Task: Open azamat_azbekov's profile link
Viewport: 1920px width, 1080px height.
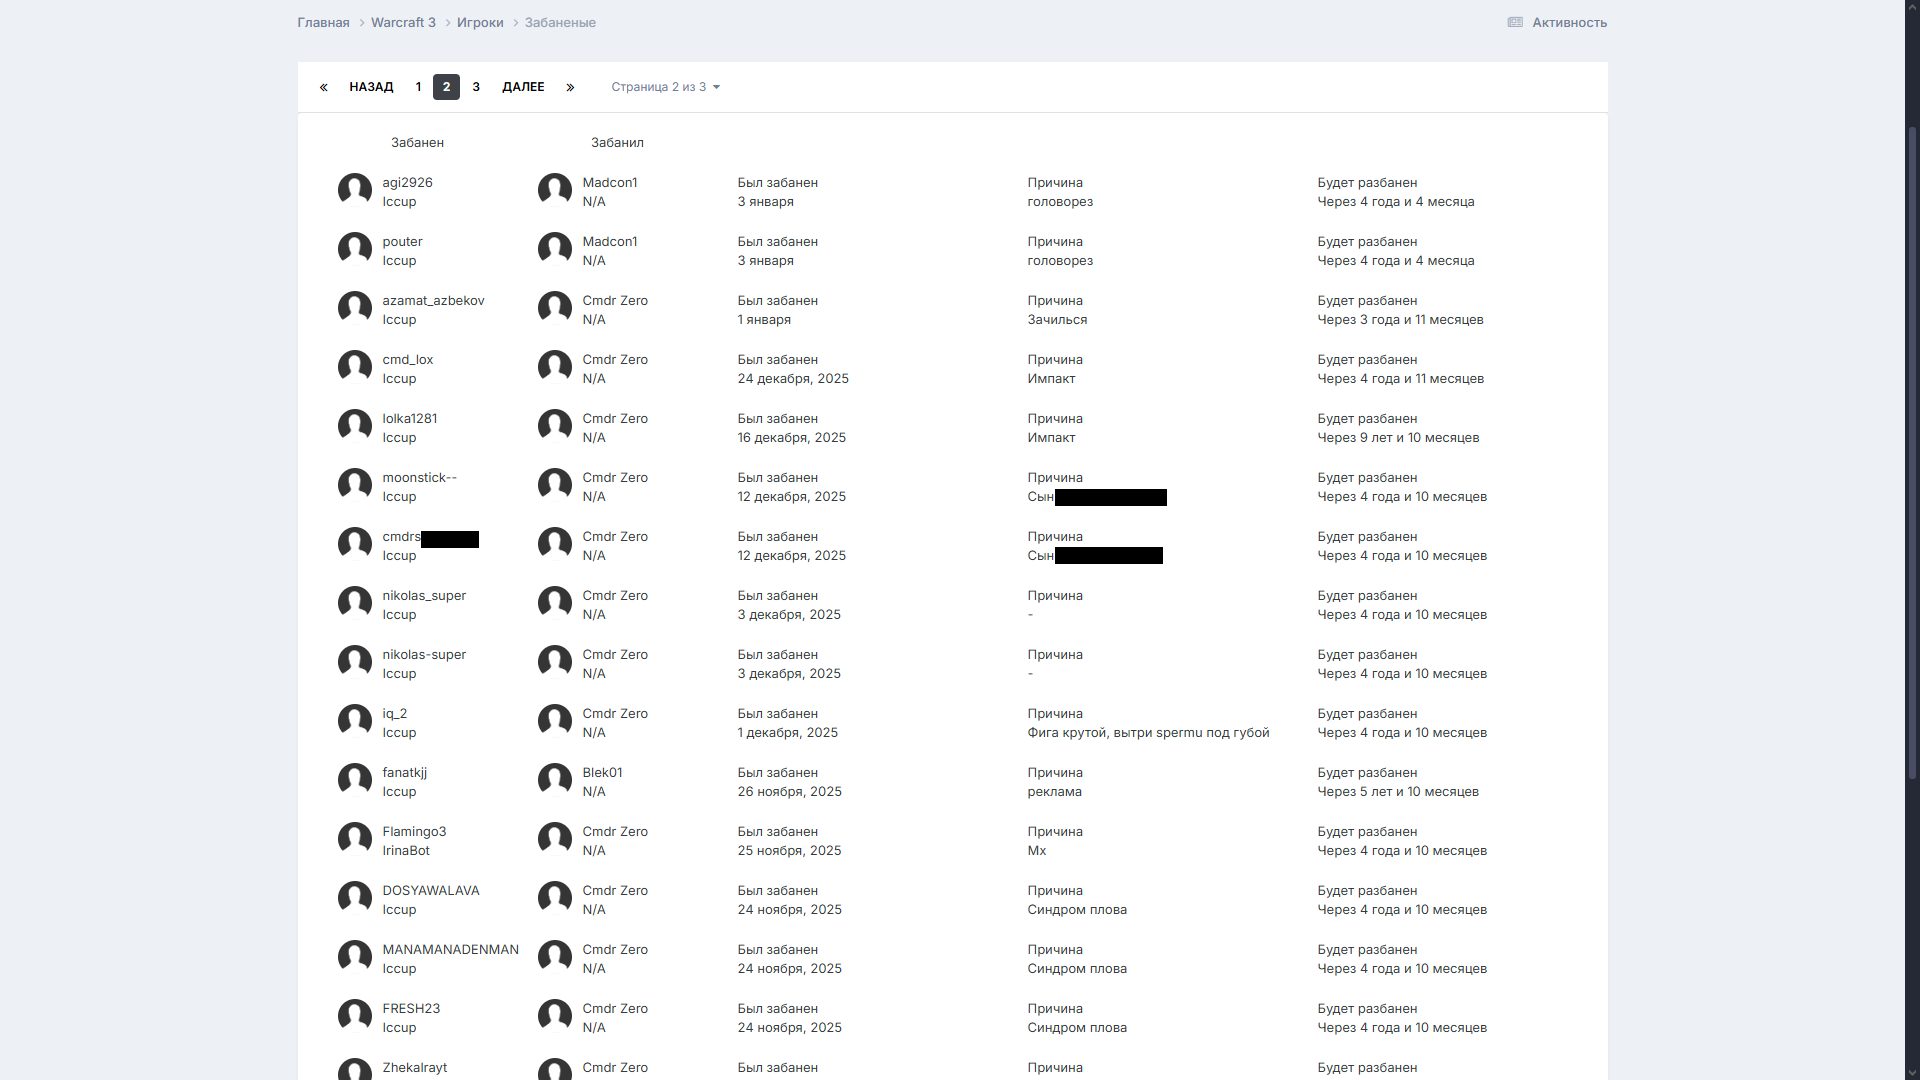Action: coord(433,301)
